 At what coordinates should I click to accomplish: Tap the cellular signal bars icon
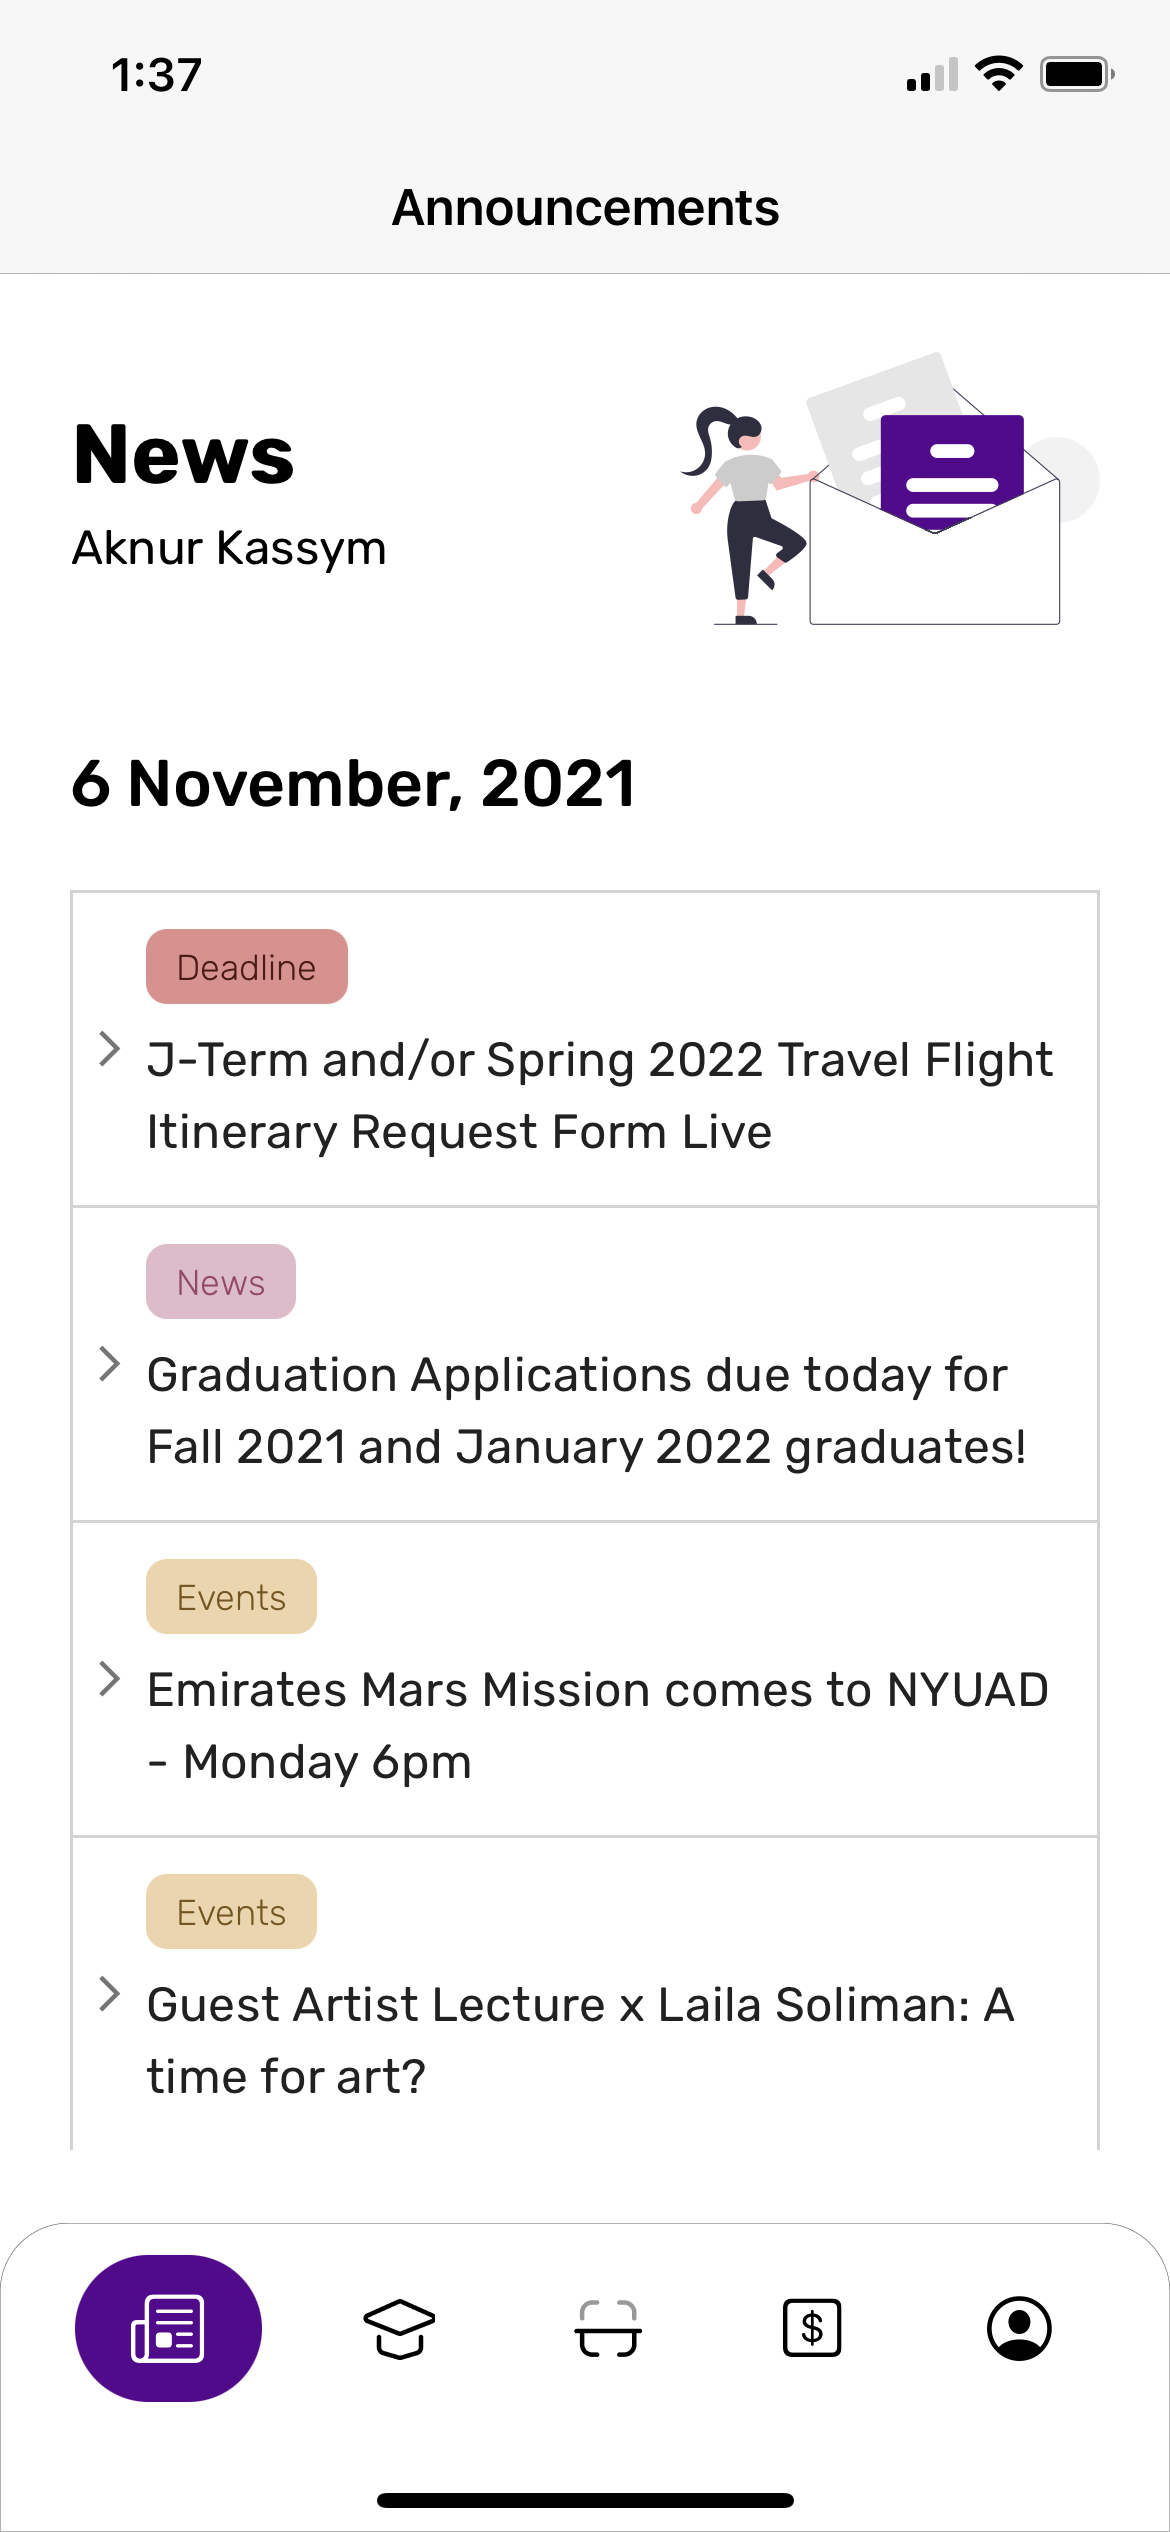(x=932, y=76)
